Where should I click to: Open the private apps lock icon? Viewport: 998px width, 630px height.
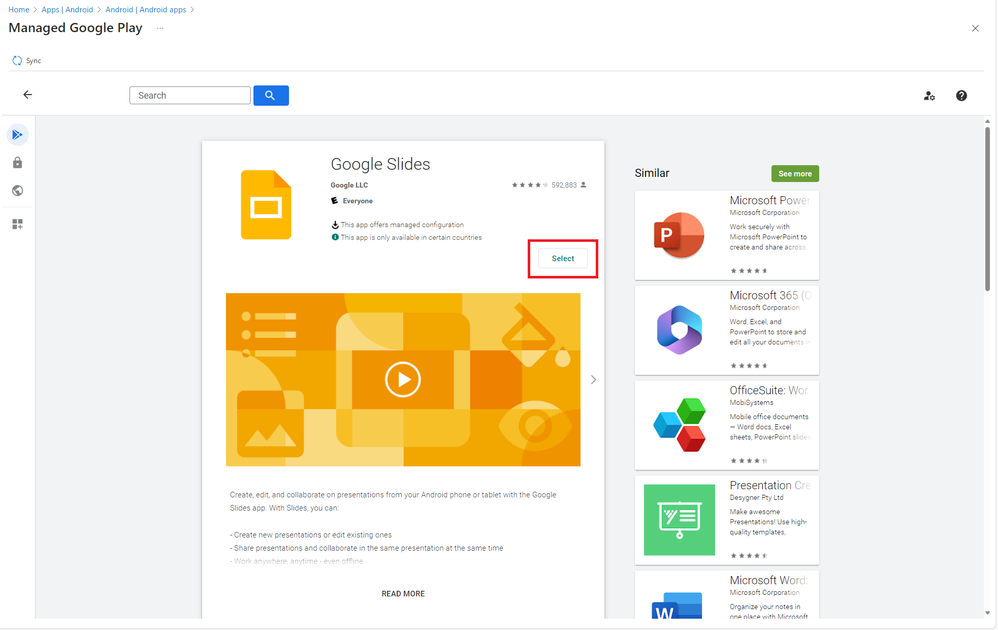click(x=18, y=163)
